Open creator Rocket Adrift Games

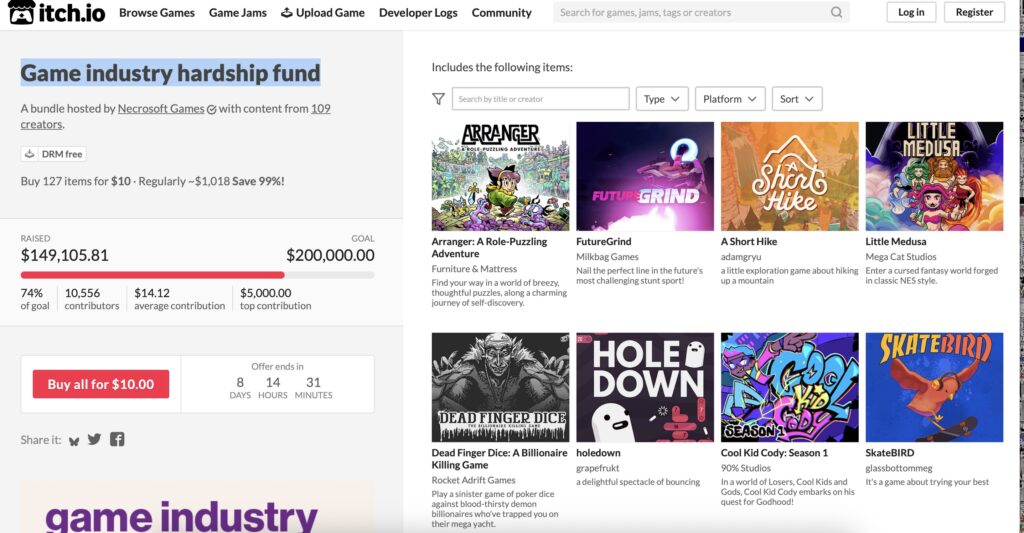click(x=473, y=480)
